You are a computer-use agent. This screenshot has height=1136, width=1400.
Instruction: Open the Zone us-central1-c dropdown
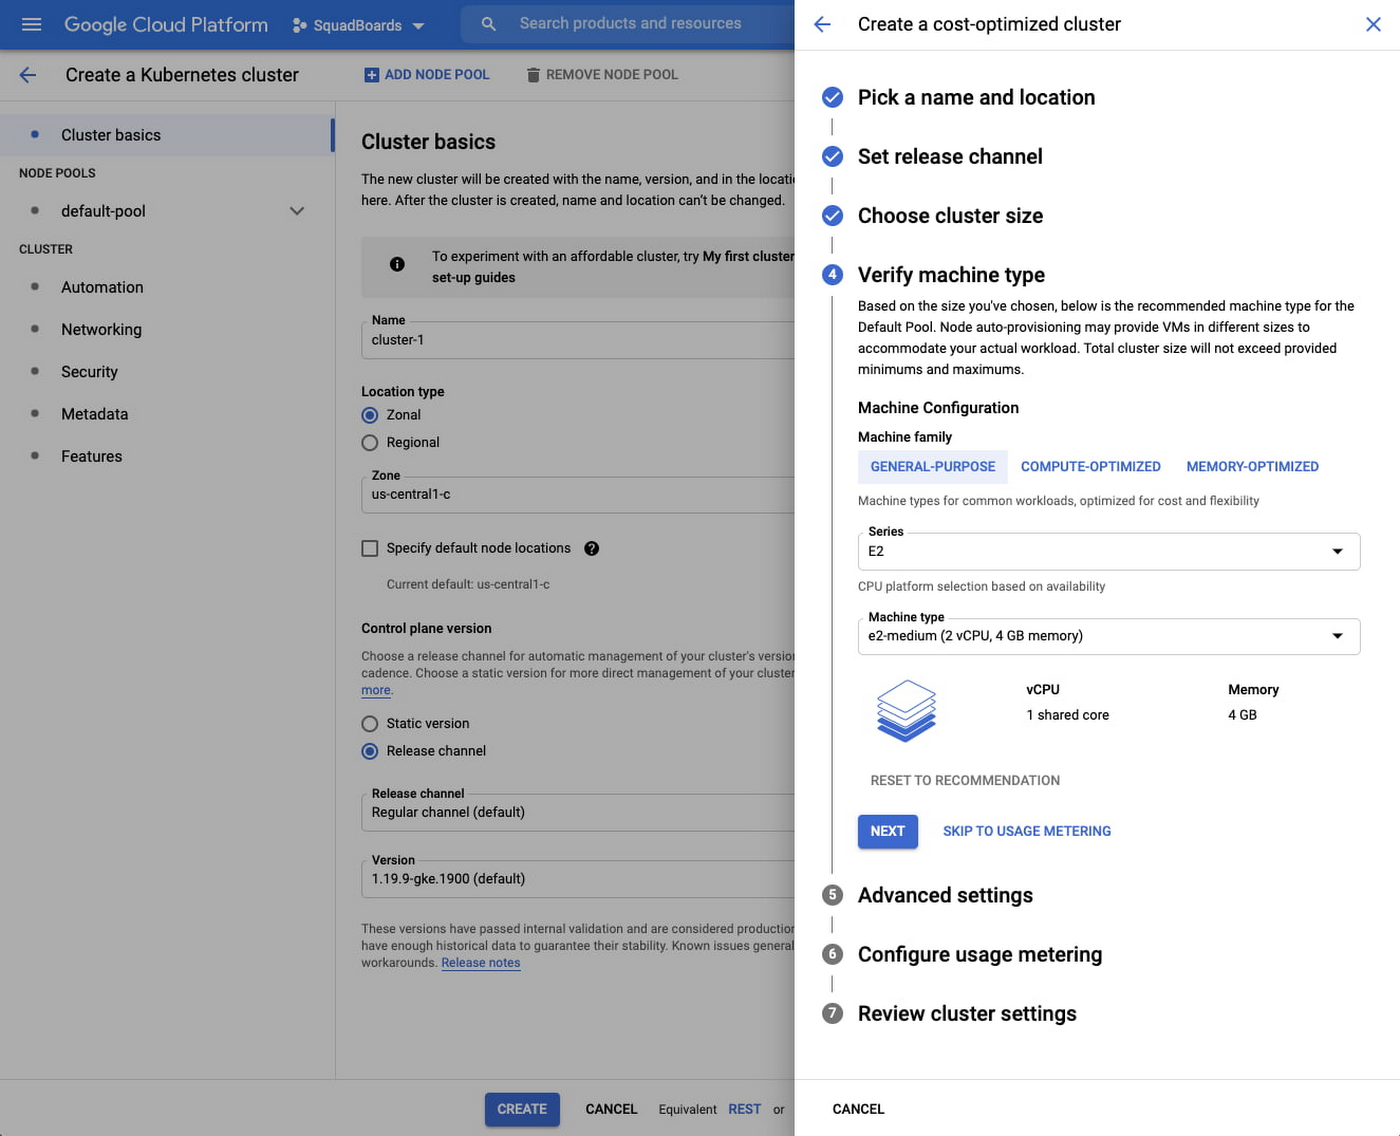pos(578,494)
